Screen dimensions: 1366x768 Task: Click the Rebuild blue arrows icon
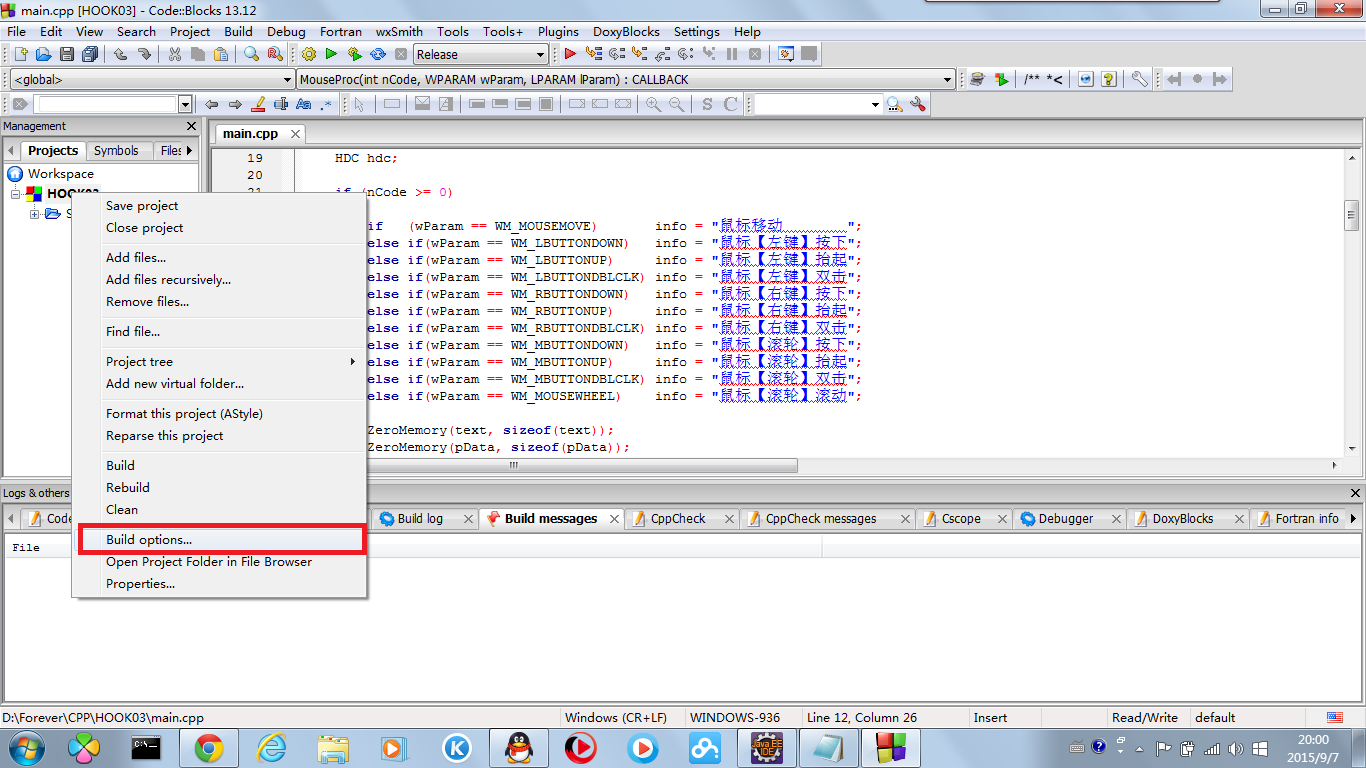378,54
